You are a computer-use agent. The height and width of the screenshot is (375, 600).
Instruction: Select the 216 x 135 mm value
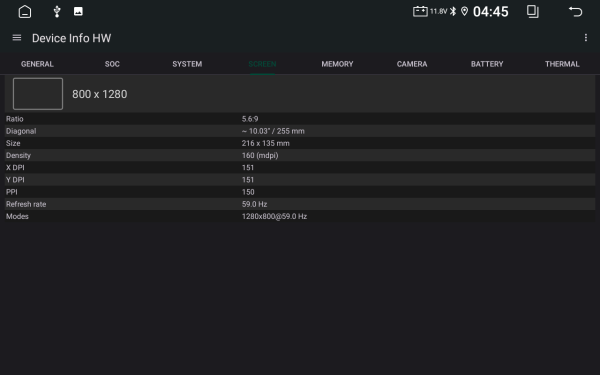coord(266,143)
